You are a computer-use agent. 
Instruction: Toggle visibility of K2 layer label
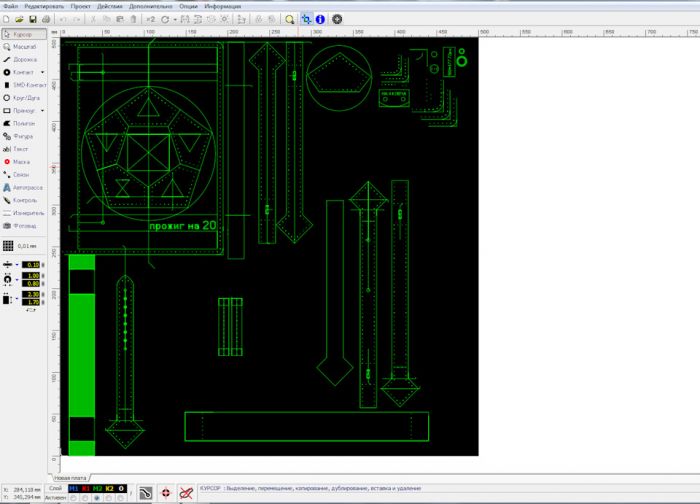pyautogui.click(x=109, y=488)
